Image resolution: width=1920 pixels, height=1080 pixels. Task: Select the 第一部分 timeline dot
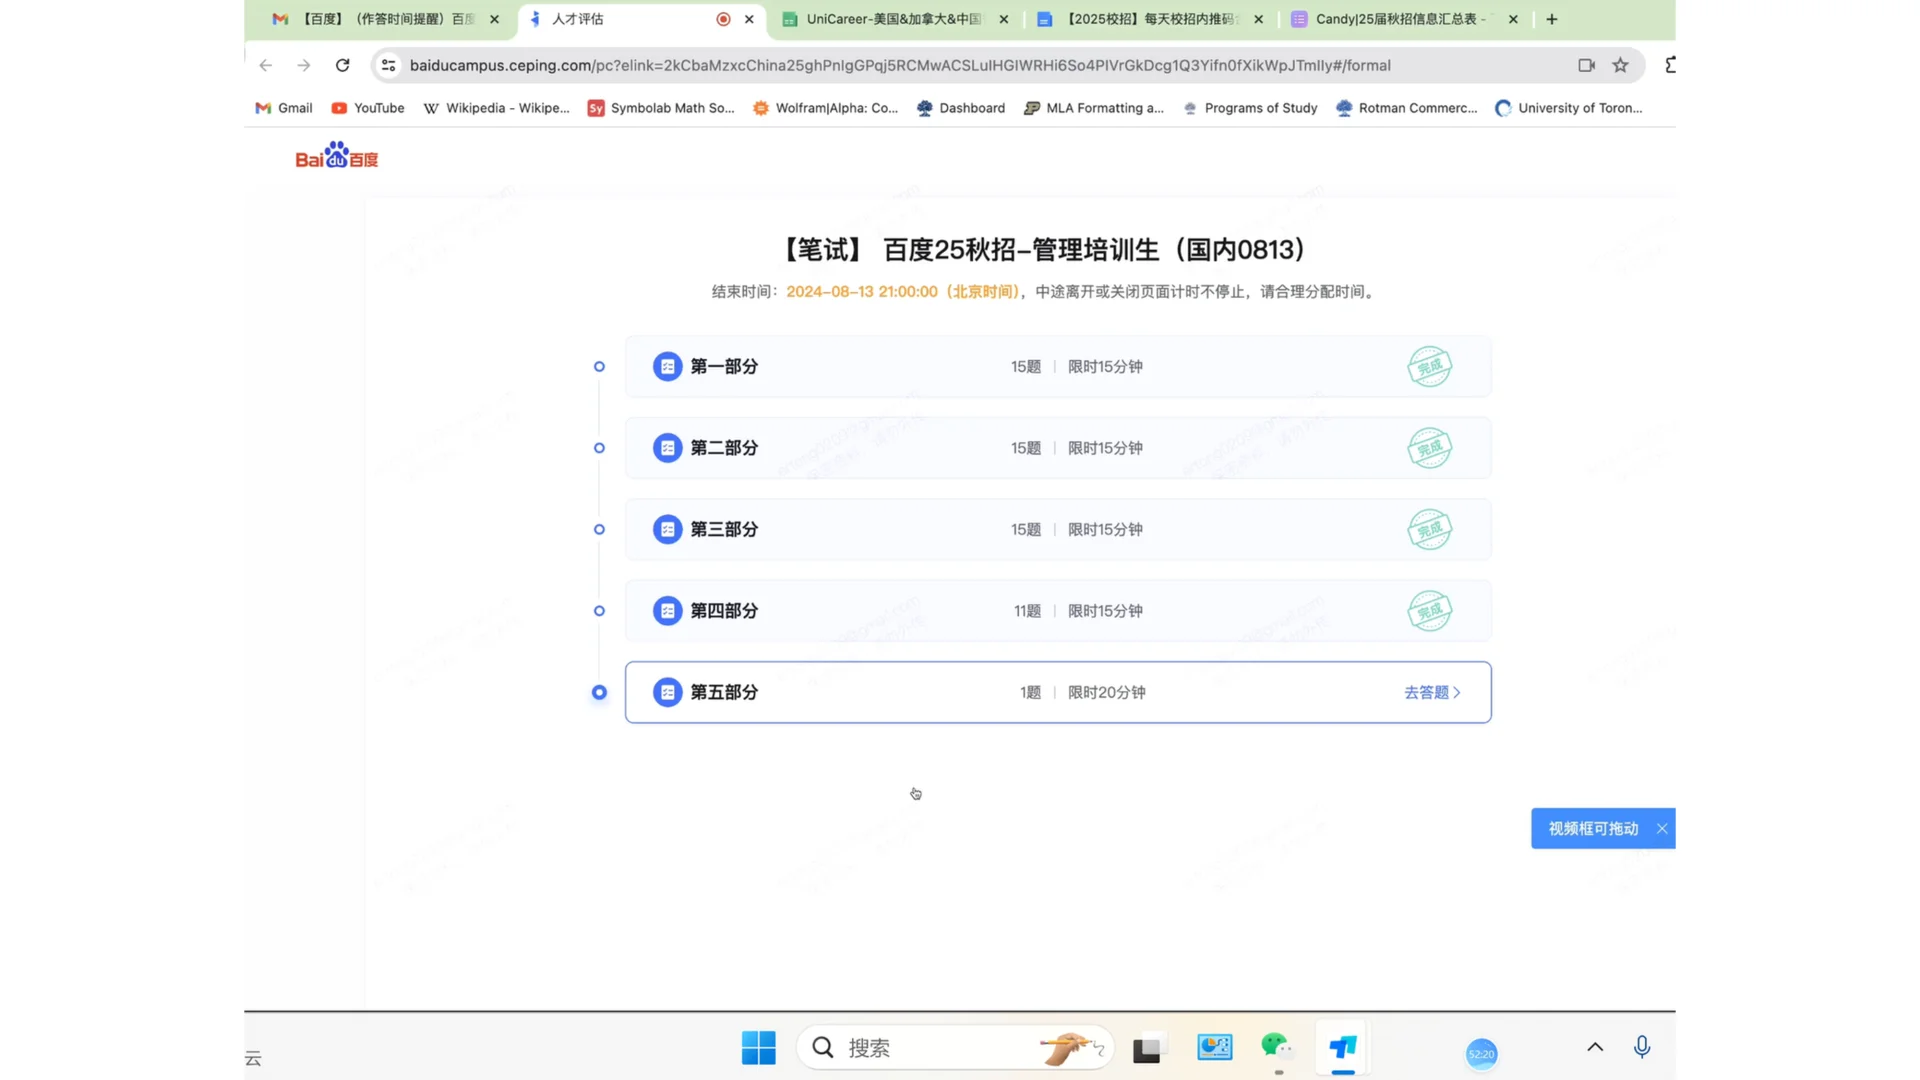tap(599, 366)
